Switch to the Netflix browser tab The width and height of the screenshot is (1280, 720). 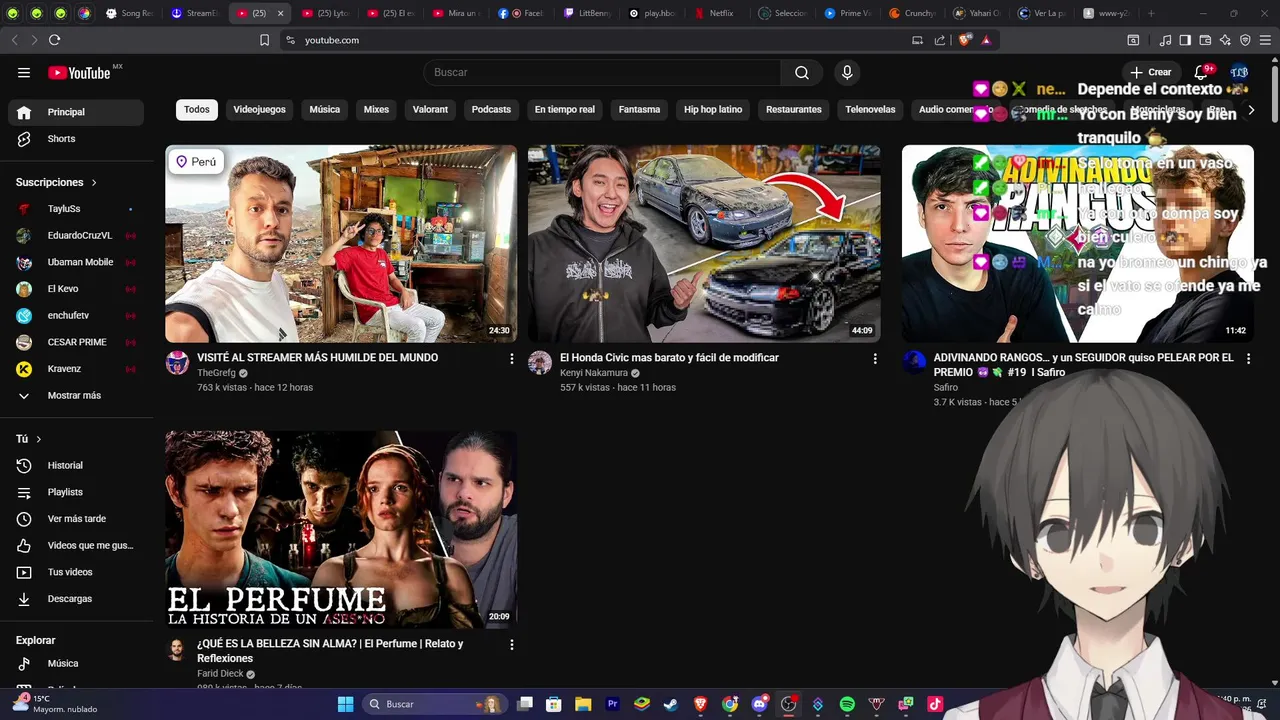pyautogui.click(x=720, y=13)
